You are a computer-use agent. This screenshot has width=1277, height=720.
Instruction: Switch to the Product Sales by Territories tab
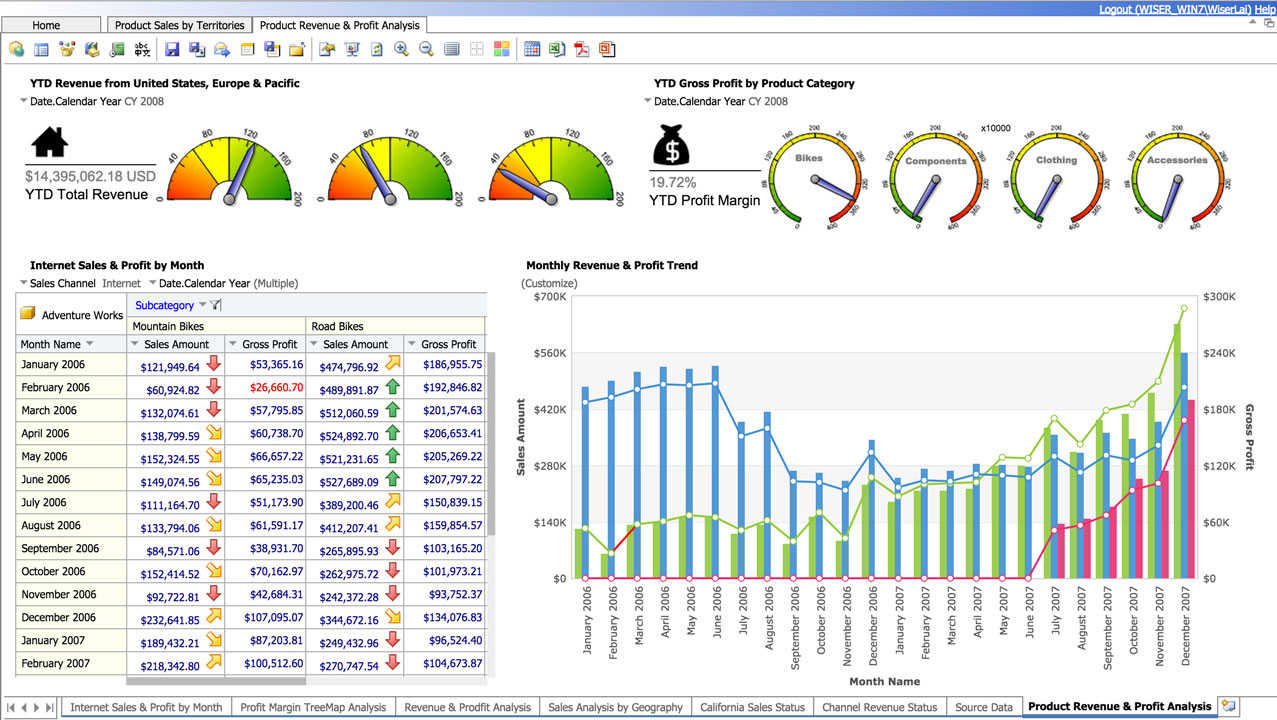(x=178, y=24)
